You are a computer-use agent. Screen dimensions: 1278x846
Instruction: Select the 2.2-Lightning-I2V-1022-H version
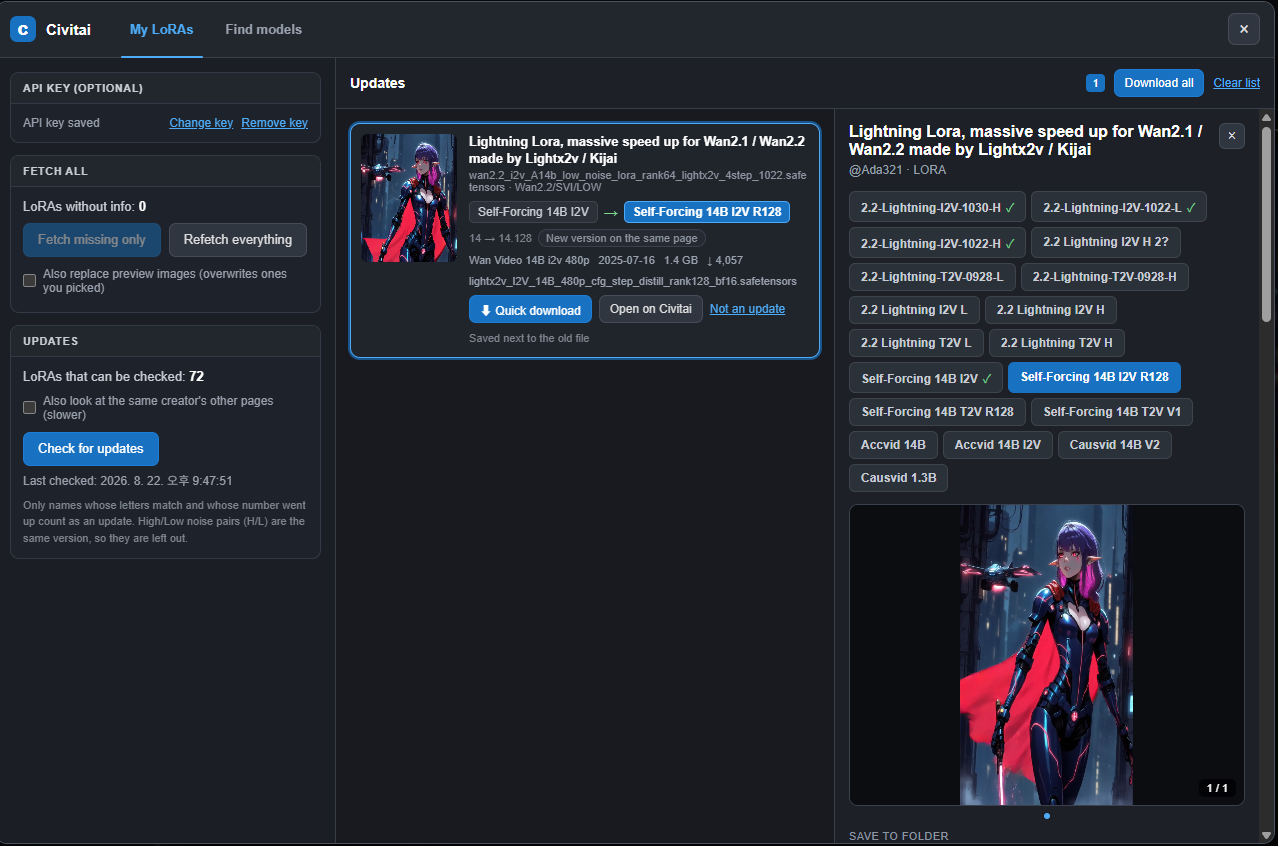pyautogui.click(x=937, y=242)
